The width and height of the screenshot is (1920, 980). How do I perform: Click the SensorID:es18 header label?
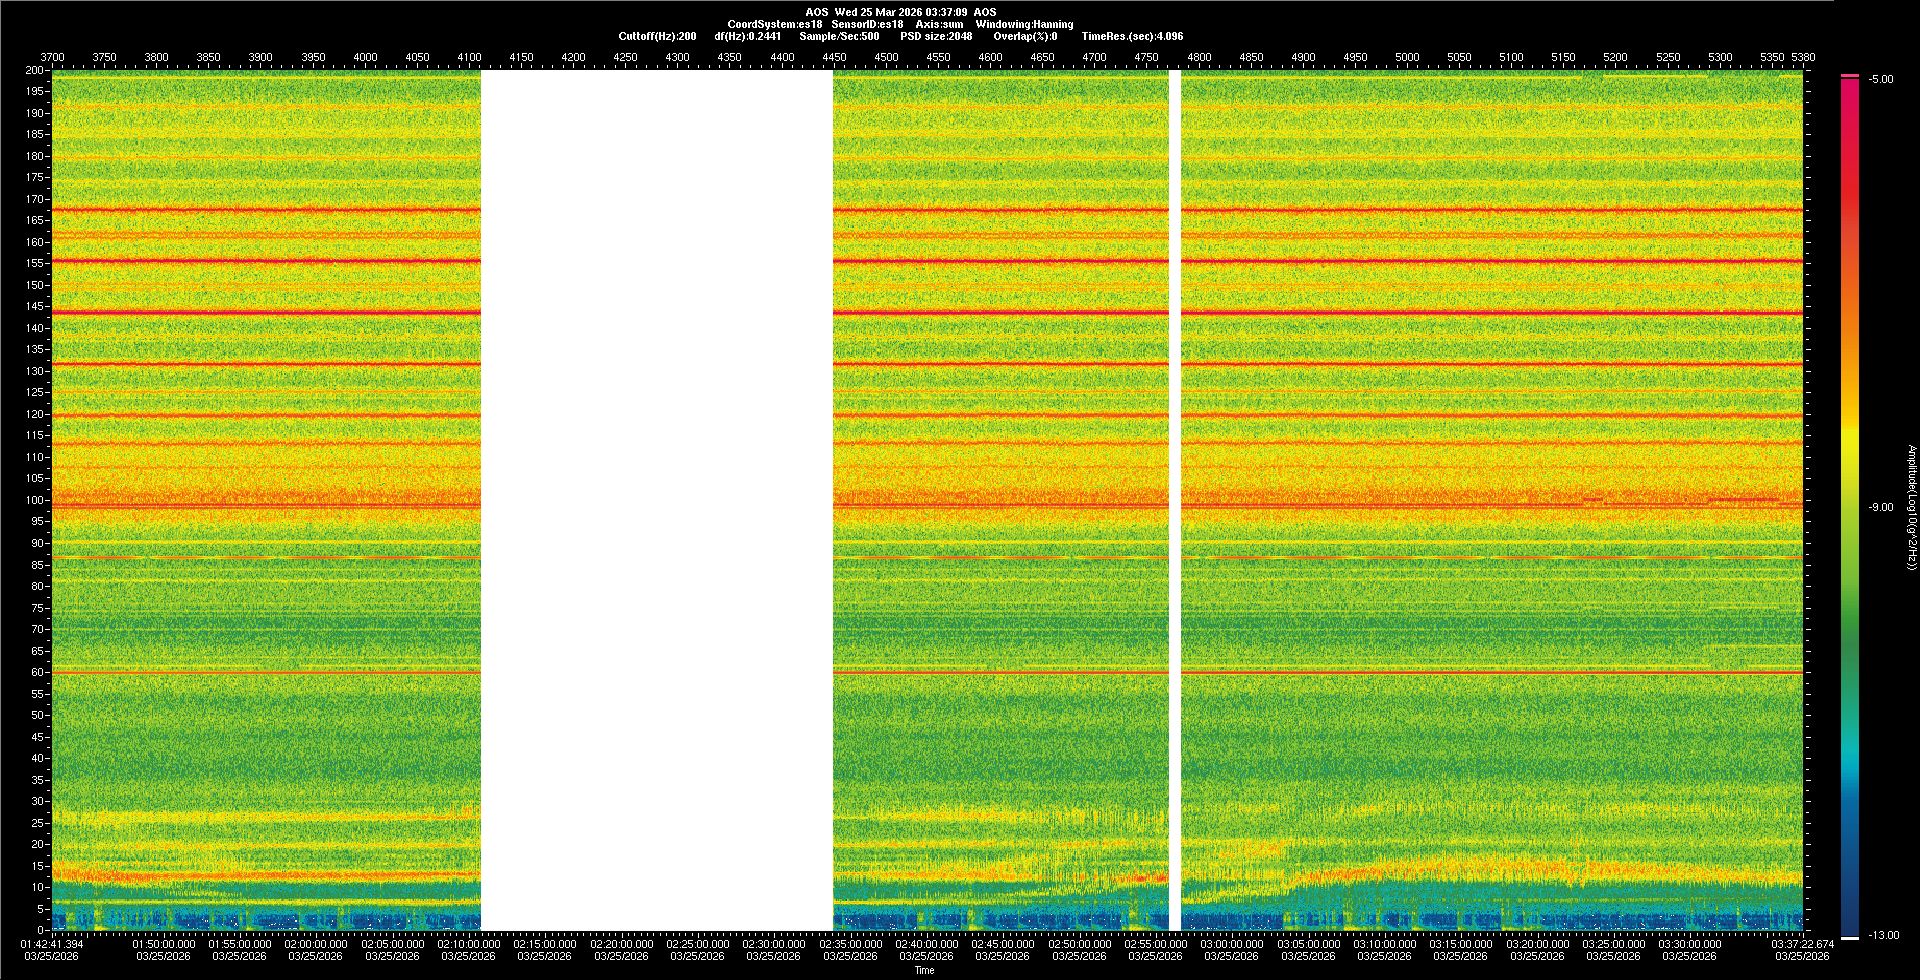(867, 24)
